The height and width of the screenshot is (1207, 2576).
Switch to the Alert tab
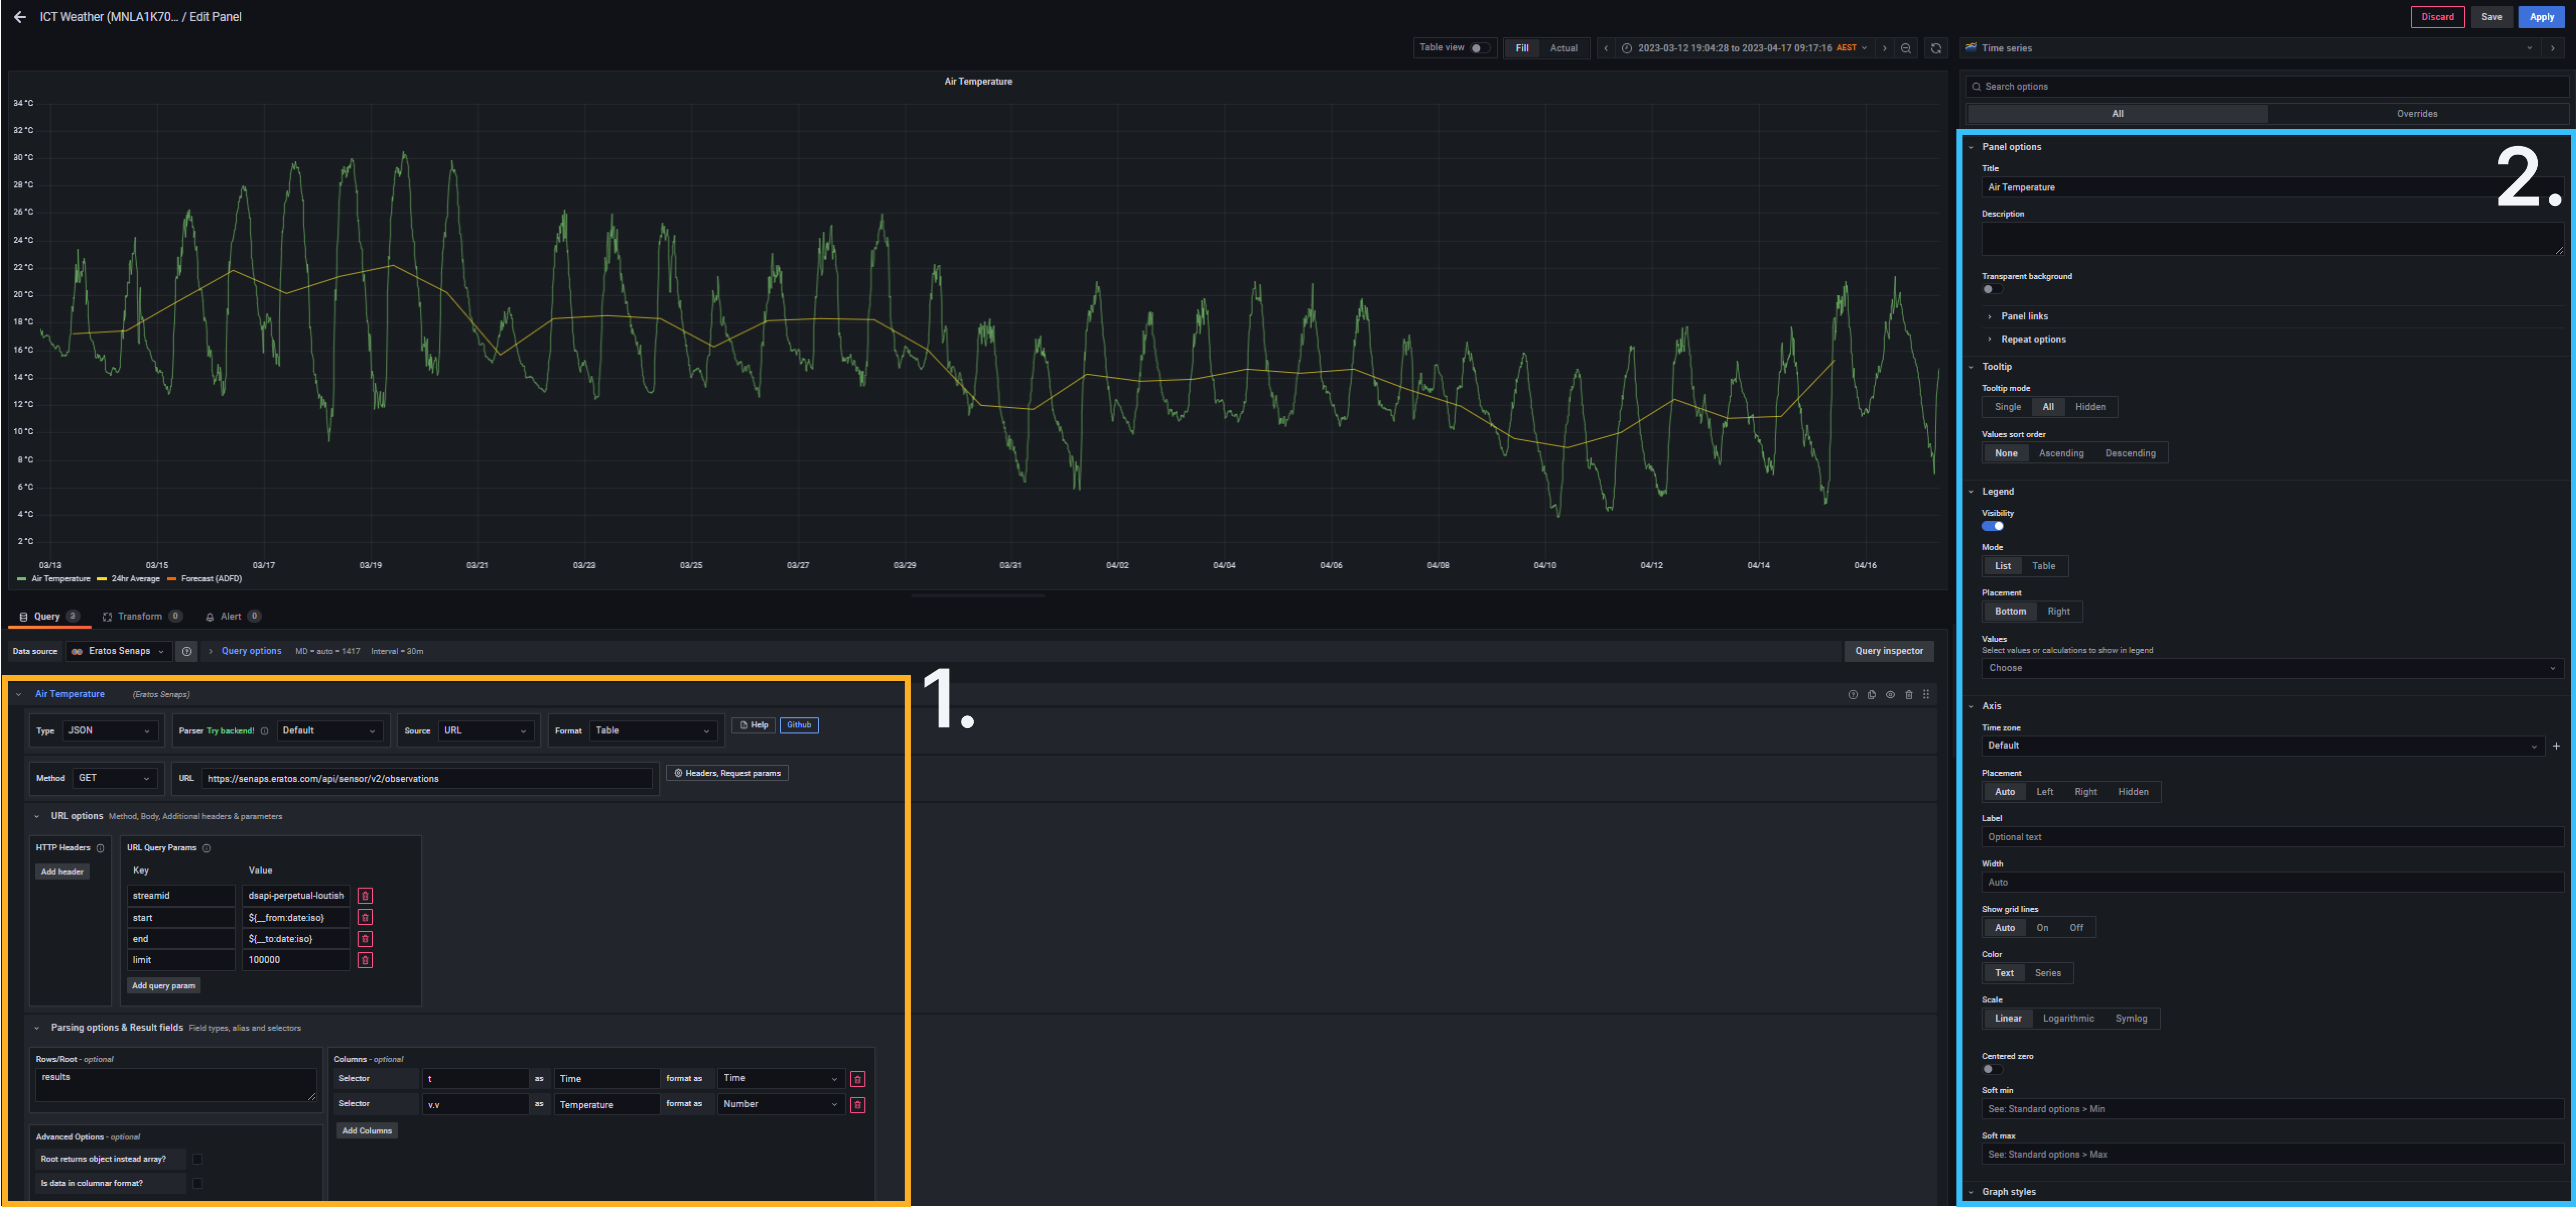point(233,617)
